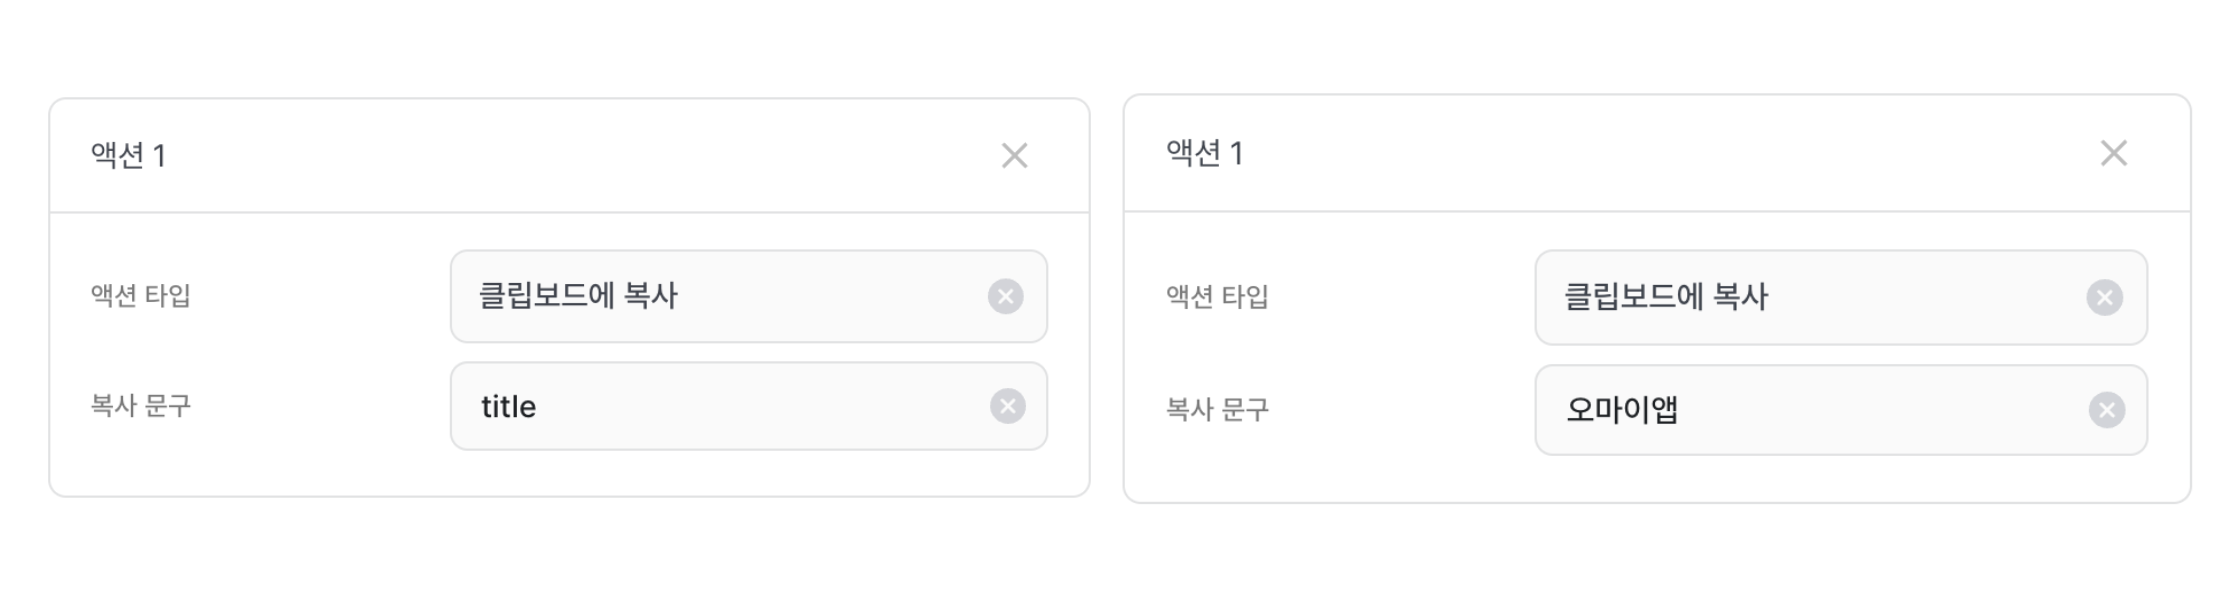Click the 액션 타입 label in the 오마이앱 card
This screenshot has height=608, width=2228.
[x=1216, y=297]
